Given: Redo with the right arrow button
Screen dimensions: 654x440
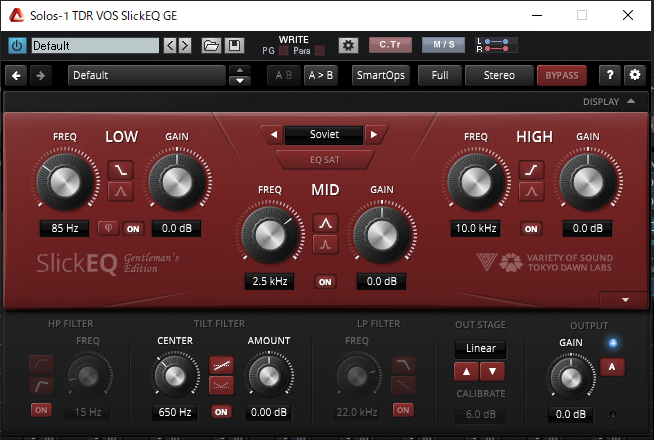Looking at the screenshot, I should click(41, 75).
